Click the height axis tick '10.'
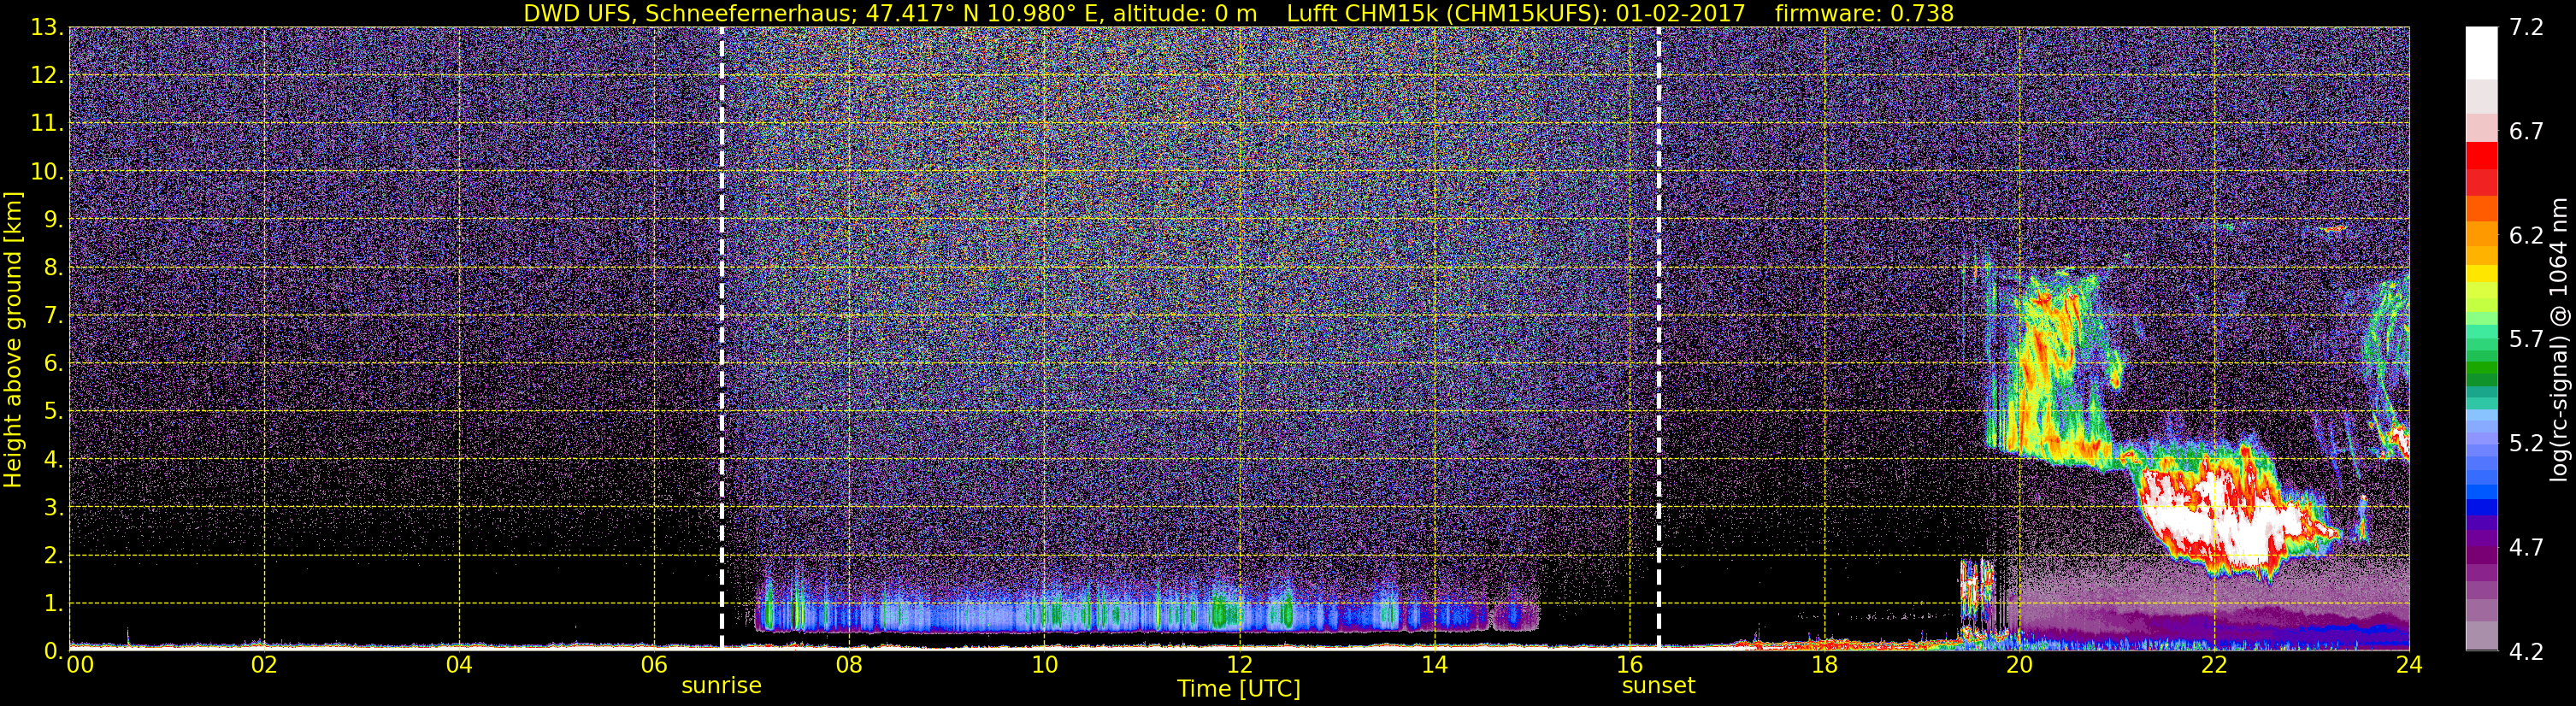 [47, 172]
